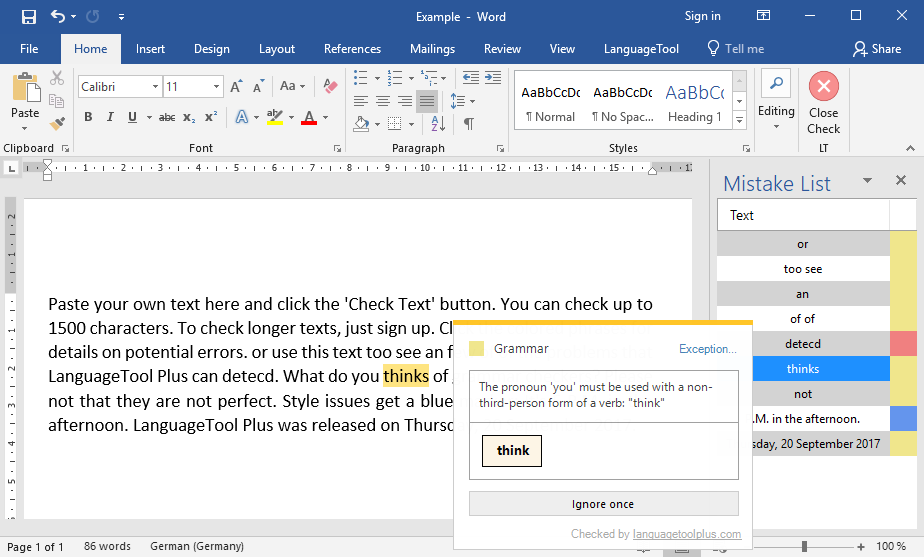Viewport: 924px width, 557px height.
Task: Open the Calibri font name dropdown
Action: click(x=155, y=87)
